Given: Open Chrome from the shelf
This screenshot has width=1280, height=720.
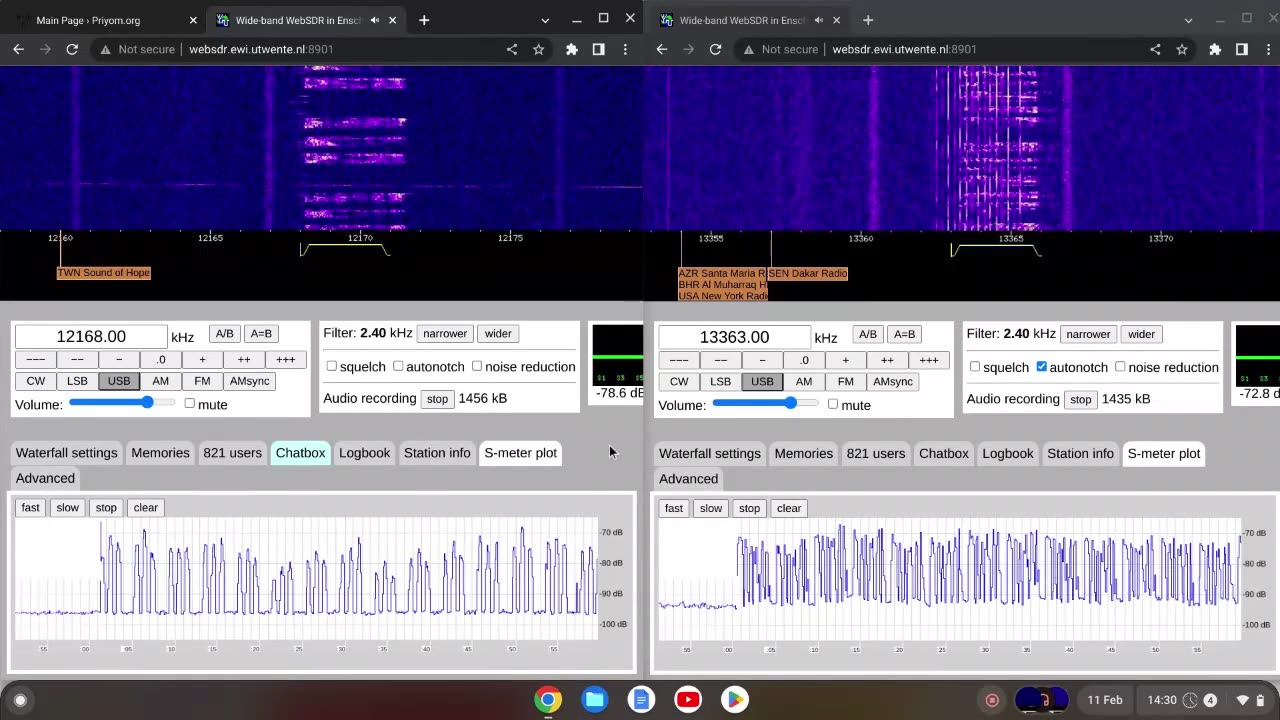Looking at the screenshot, I should tap(547, 699).
